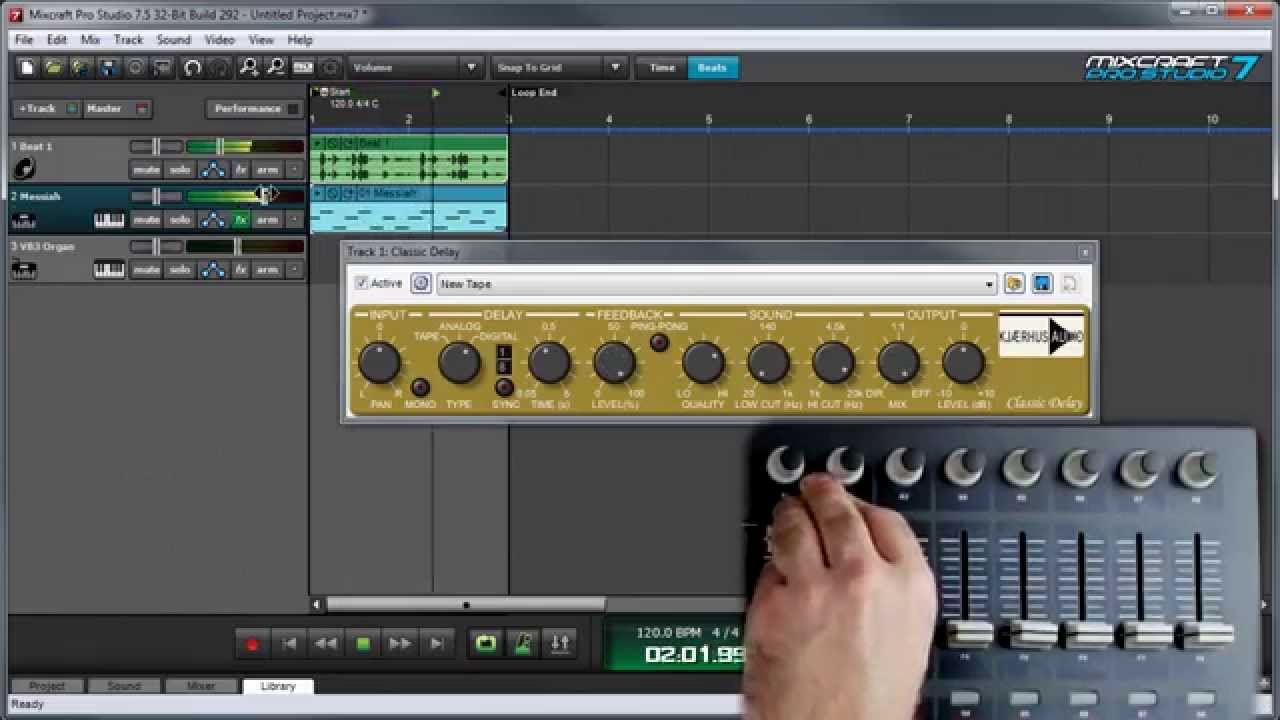Zoom out with magnifier minus icon

click(276, 68)
